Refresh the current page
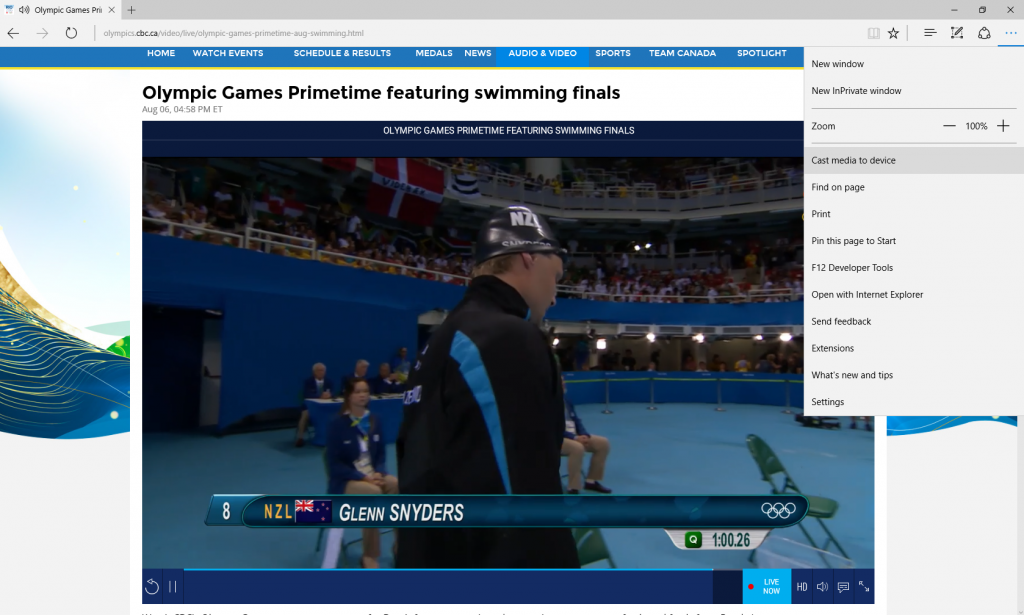Image resolution: width=1024 pixels, height=615 pixels. click(x=71, y=33)
